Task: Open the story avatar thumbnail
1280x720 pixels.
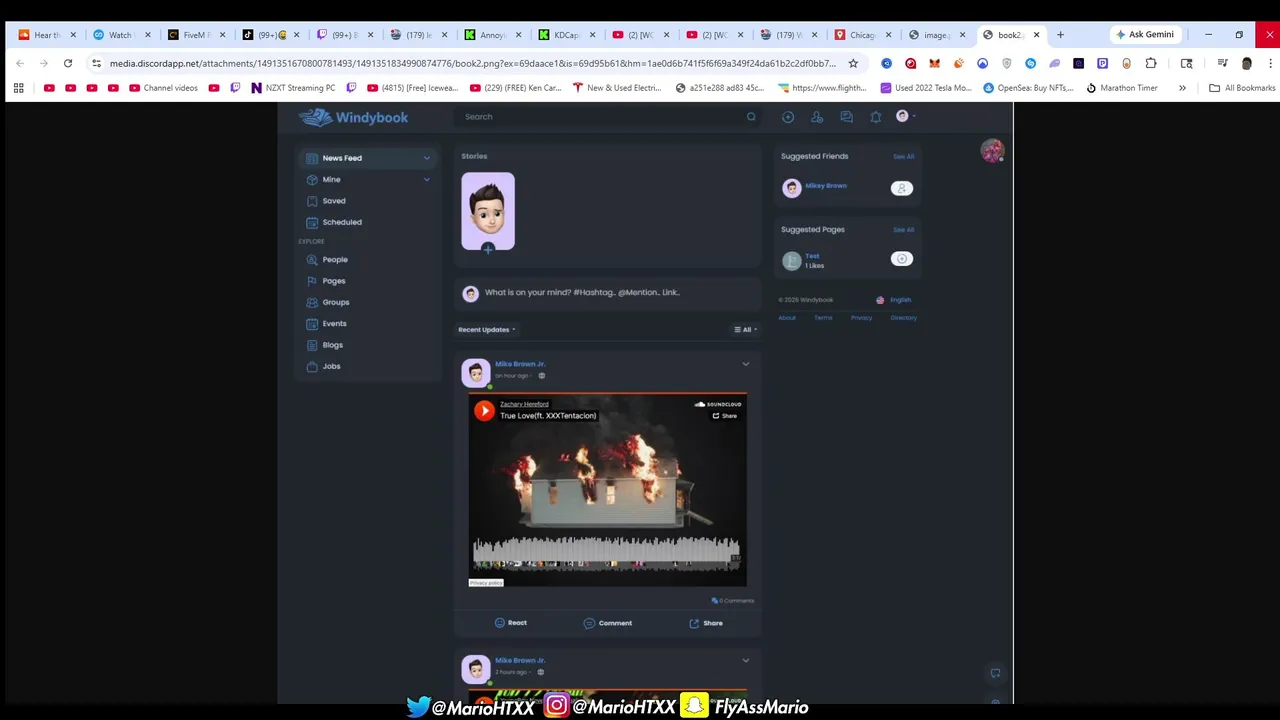Action: [x=488, y=210]
